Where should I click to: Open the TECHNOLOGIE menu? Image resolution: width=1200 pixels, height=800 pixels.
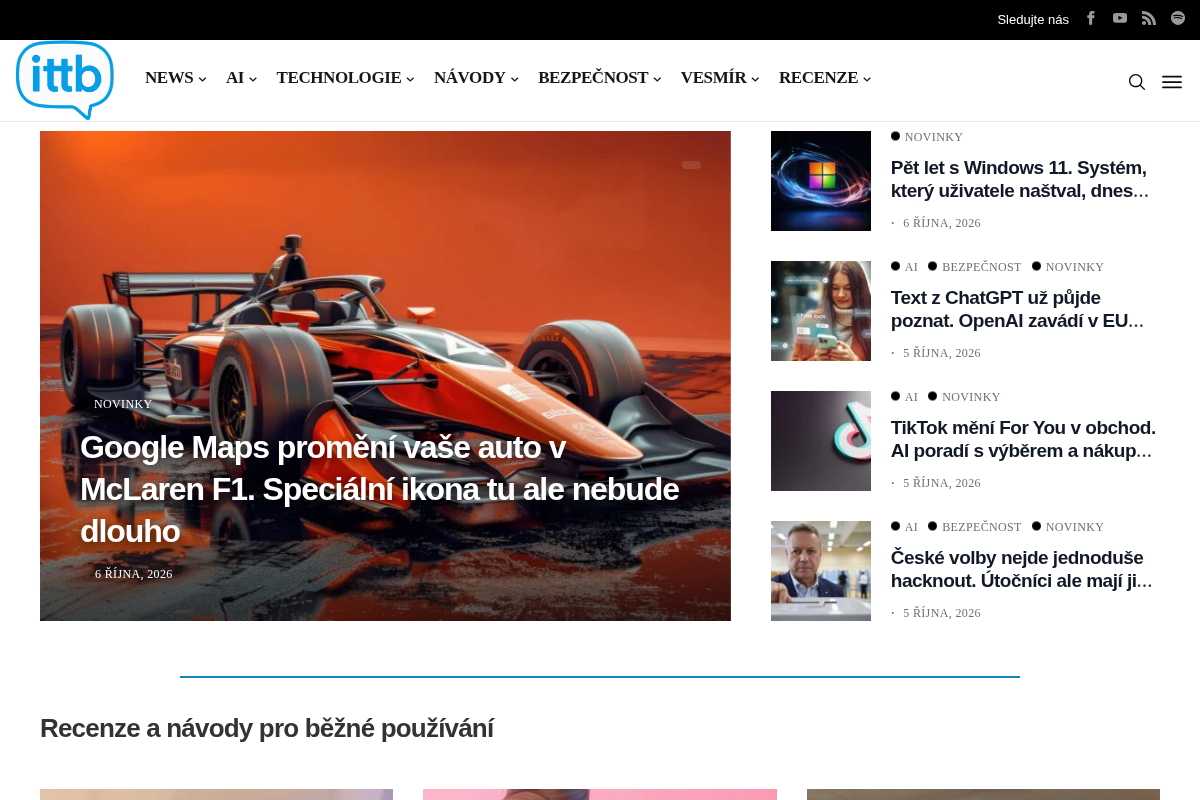[x=339, y=78]
